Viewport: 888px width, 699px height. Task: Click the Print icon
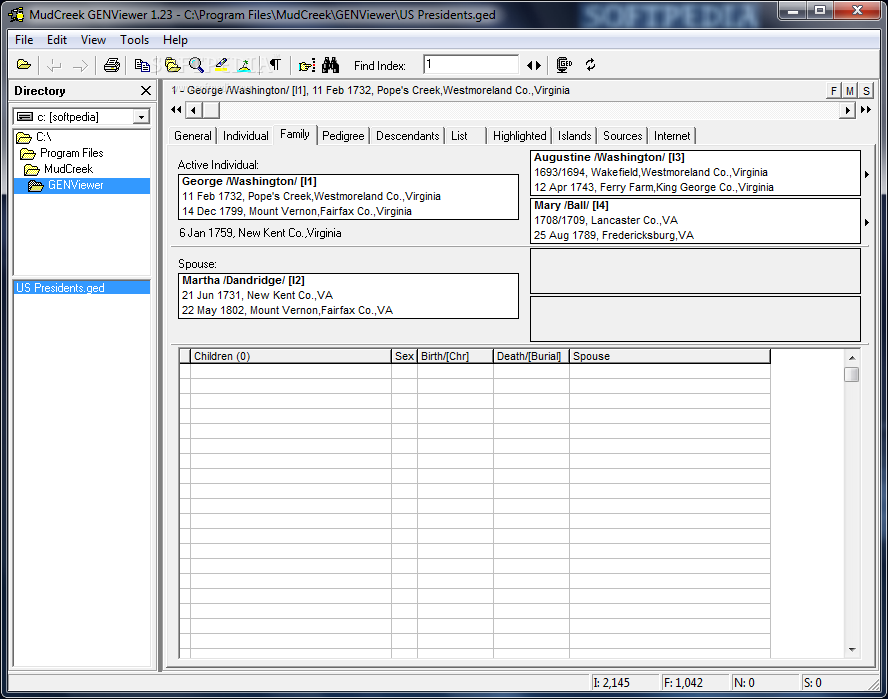click(x=112, y=65)
